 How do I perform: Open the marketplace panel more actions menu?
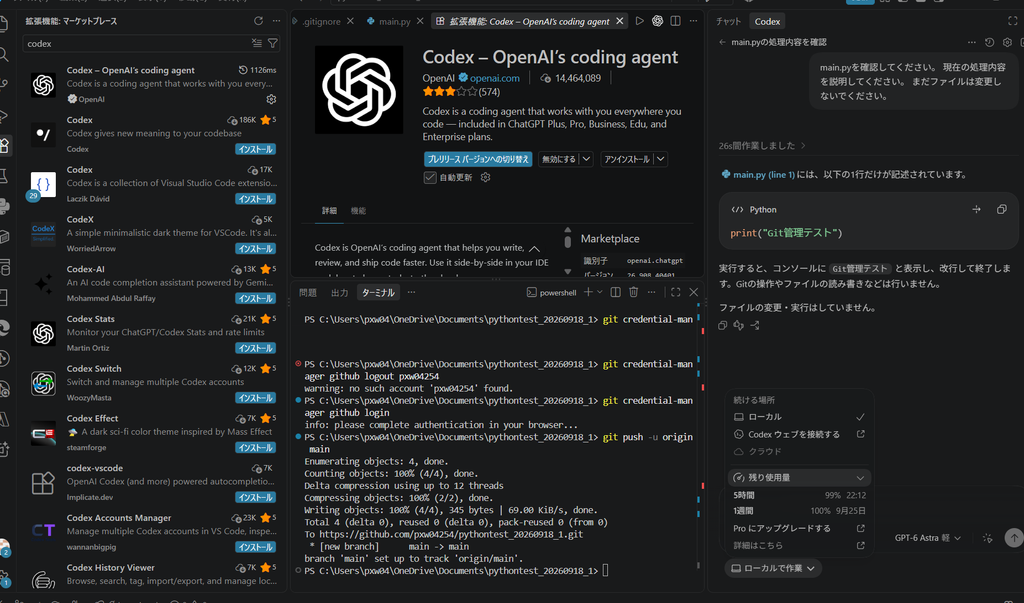(276, 21)
